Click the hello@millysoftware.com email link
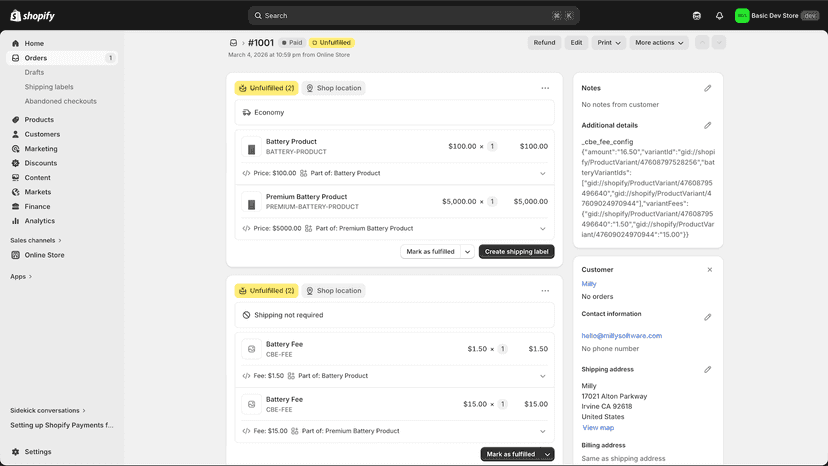Screen dimensions: 828x466 (622, 335)
